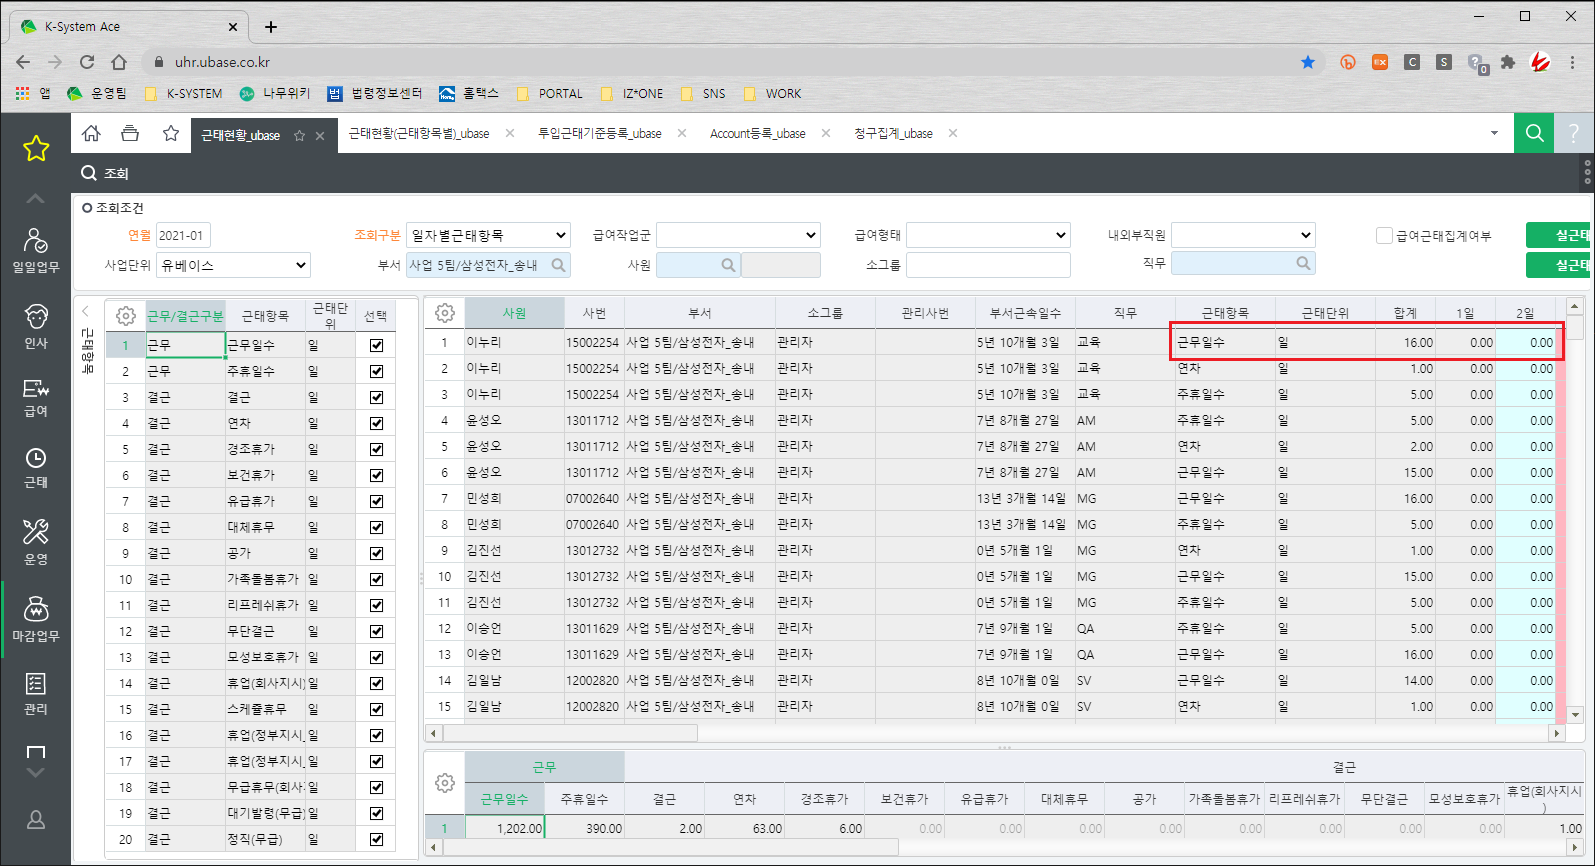
Task: Open the 사업단위 dropdown showing 유베이스
Action: point(233,265)
